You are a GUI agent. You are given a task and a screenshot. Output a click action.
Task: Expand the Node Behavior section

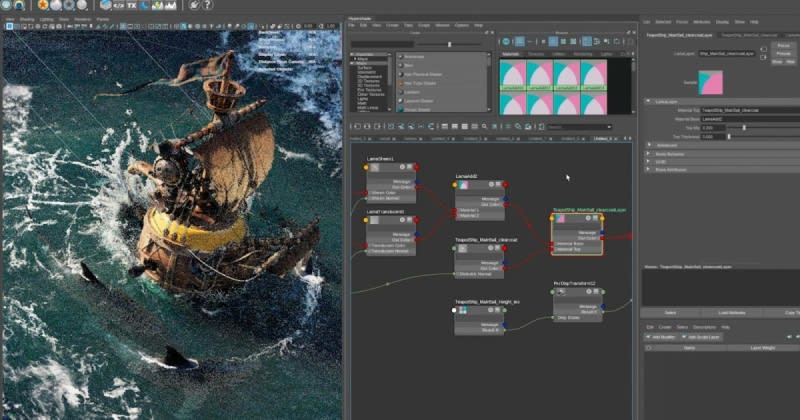click(x=648, y=154)
